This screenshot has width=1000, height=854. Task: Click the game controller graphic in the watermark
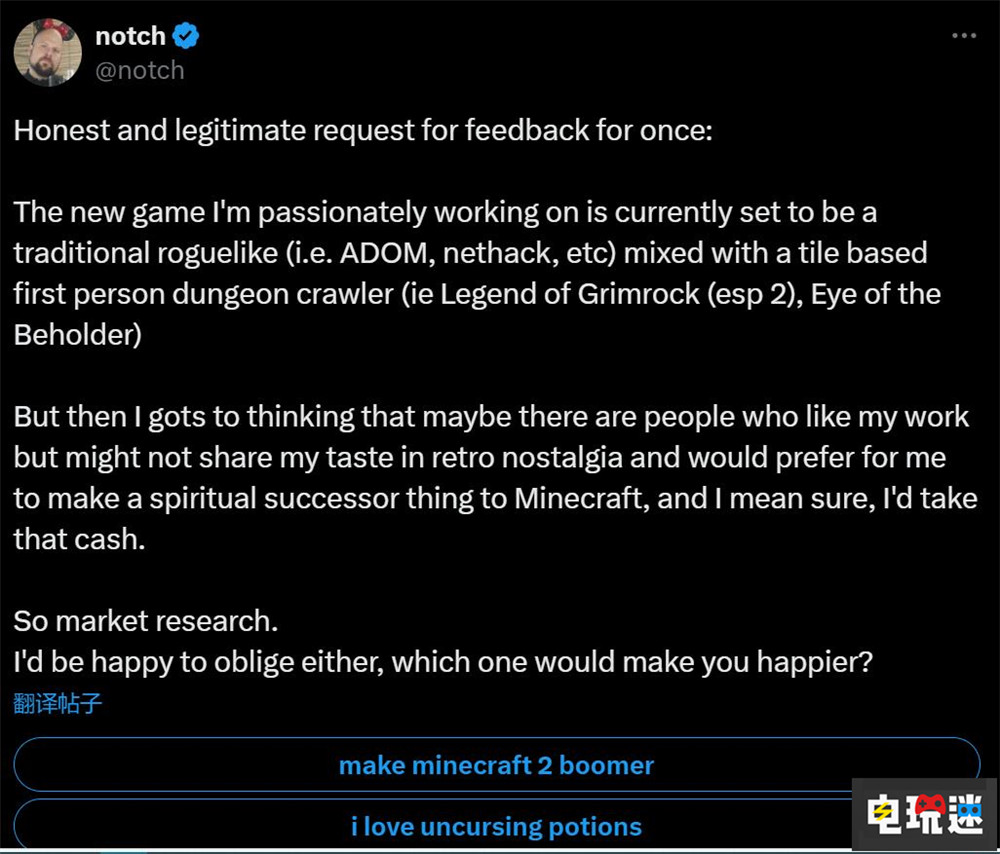pos(929,805)
